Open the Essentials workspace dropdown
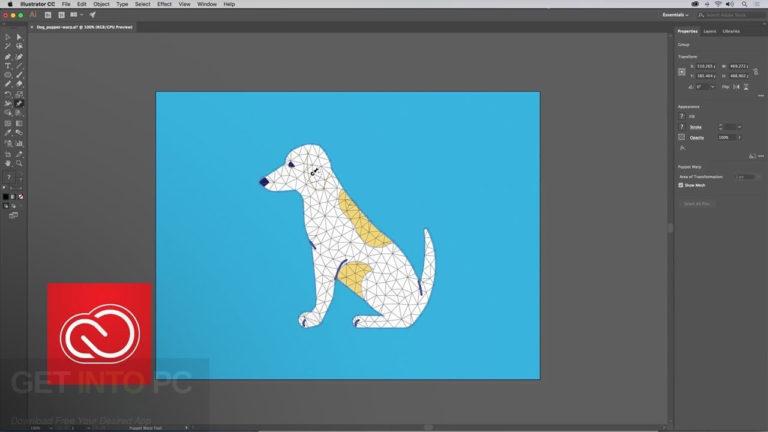 (x=675, y=15)
